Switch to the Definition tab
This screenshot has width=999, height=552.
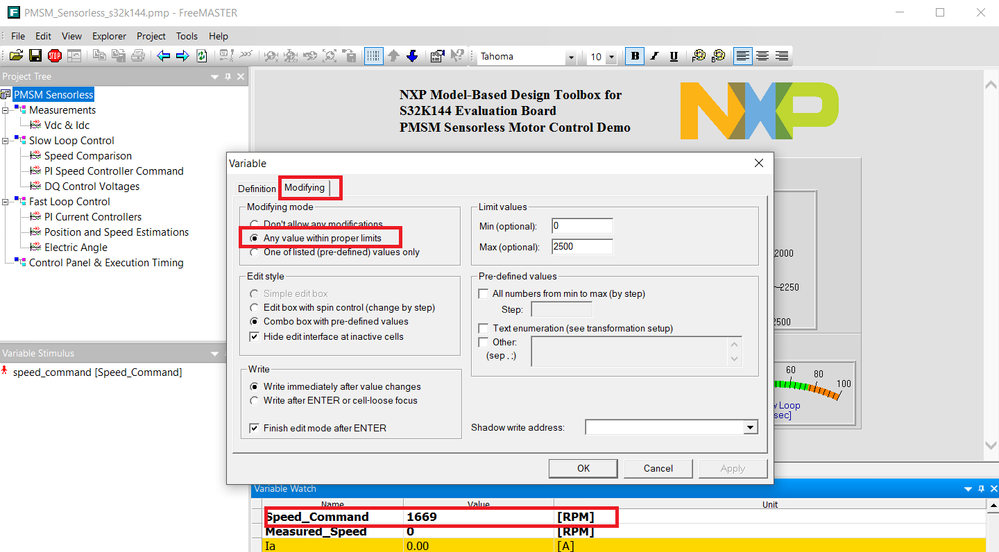coord(257,189)
